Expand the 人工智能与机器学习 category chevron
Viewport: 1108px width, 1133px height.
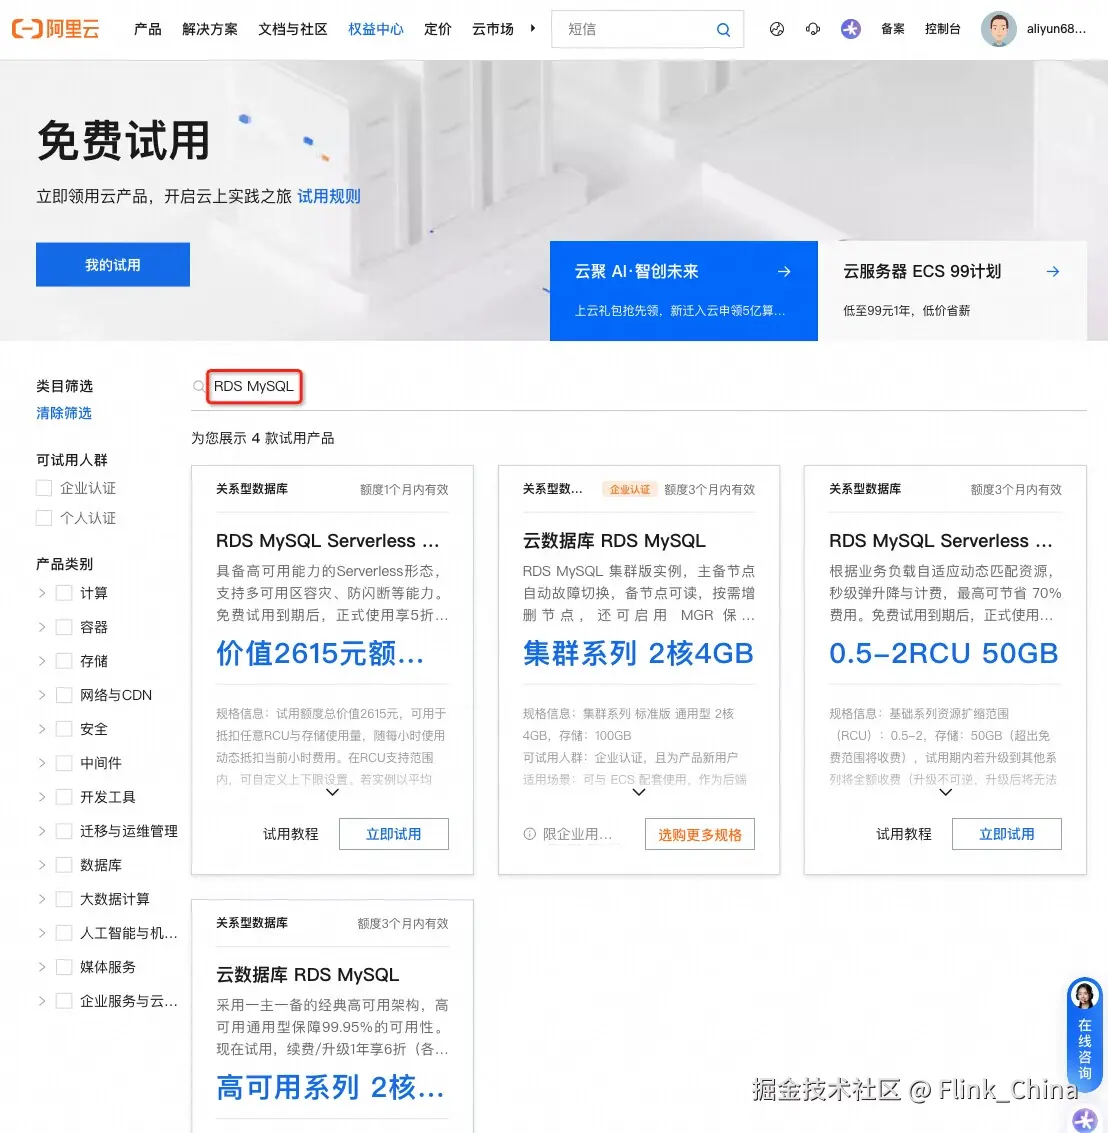(42, 933)
